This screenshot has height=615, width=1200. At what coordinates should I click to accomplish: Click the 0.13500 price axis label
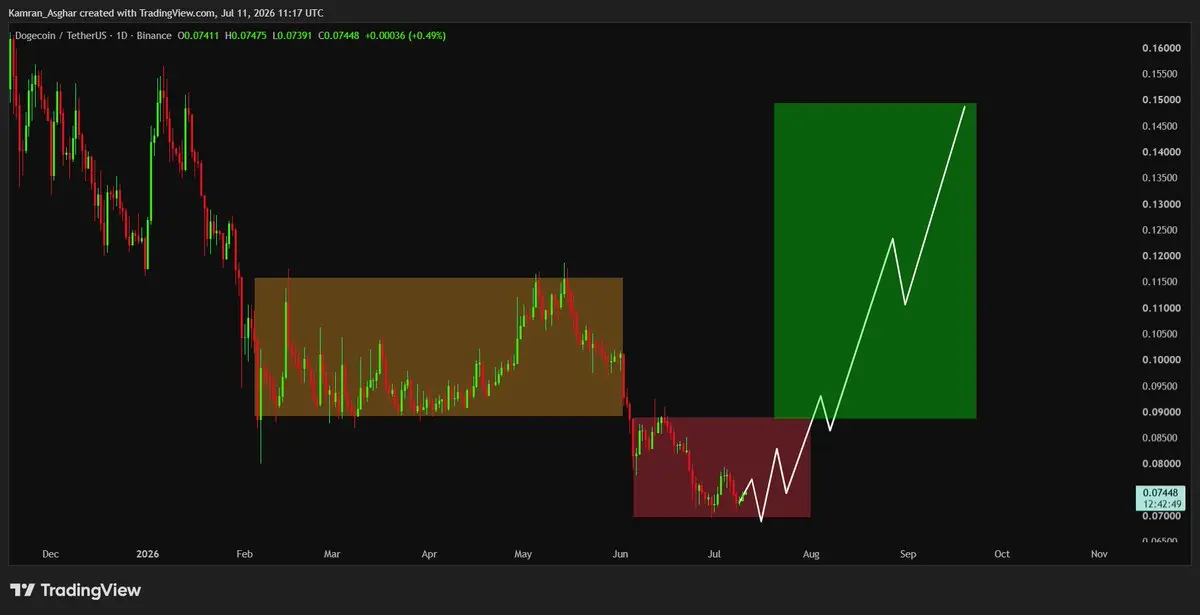click(x=1160, y=178)
